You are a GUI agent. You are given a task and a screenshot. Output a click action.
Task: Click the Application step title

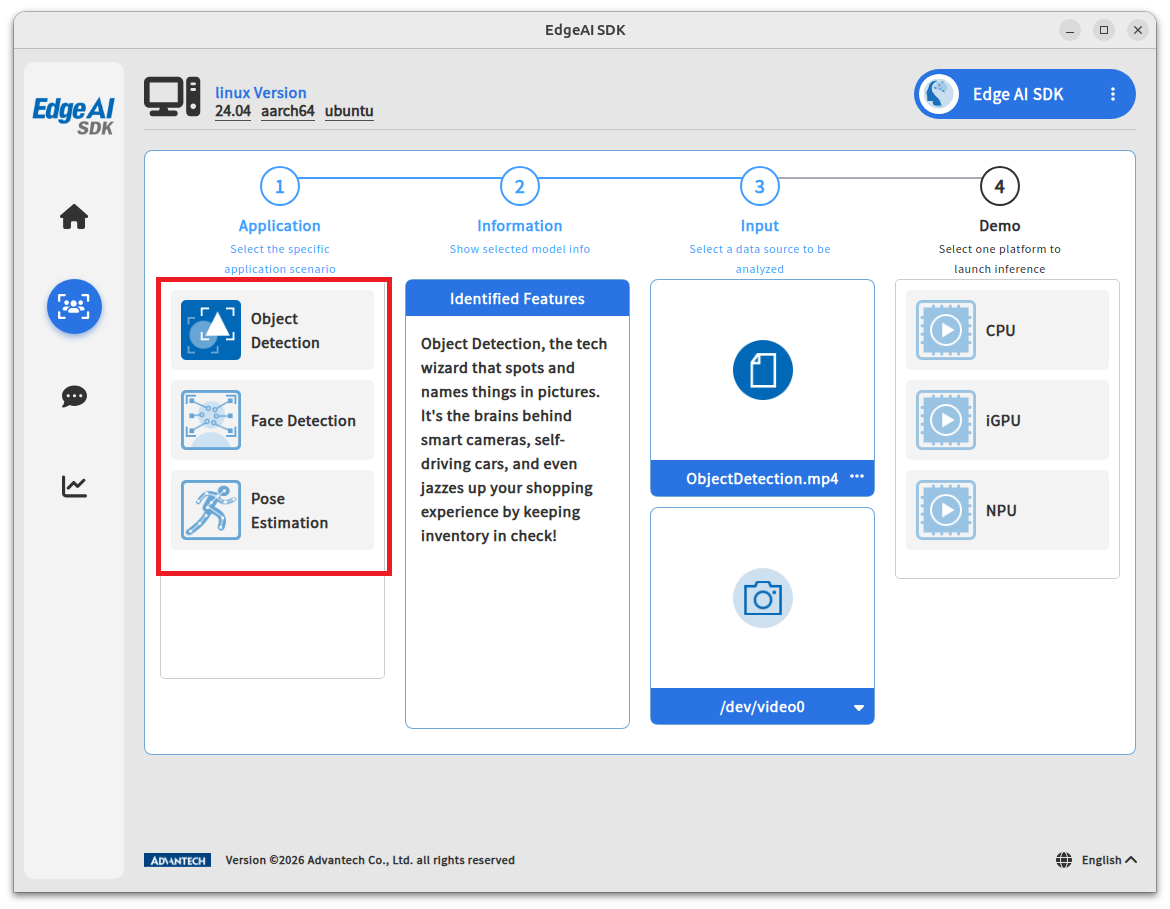click(280, 226)
